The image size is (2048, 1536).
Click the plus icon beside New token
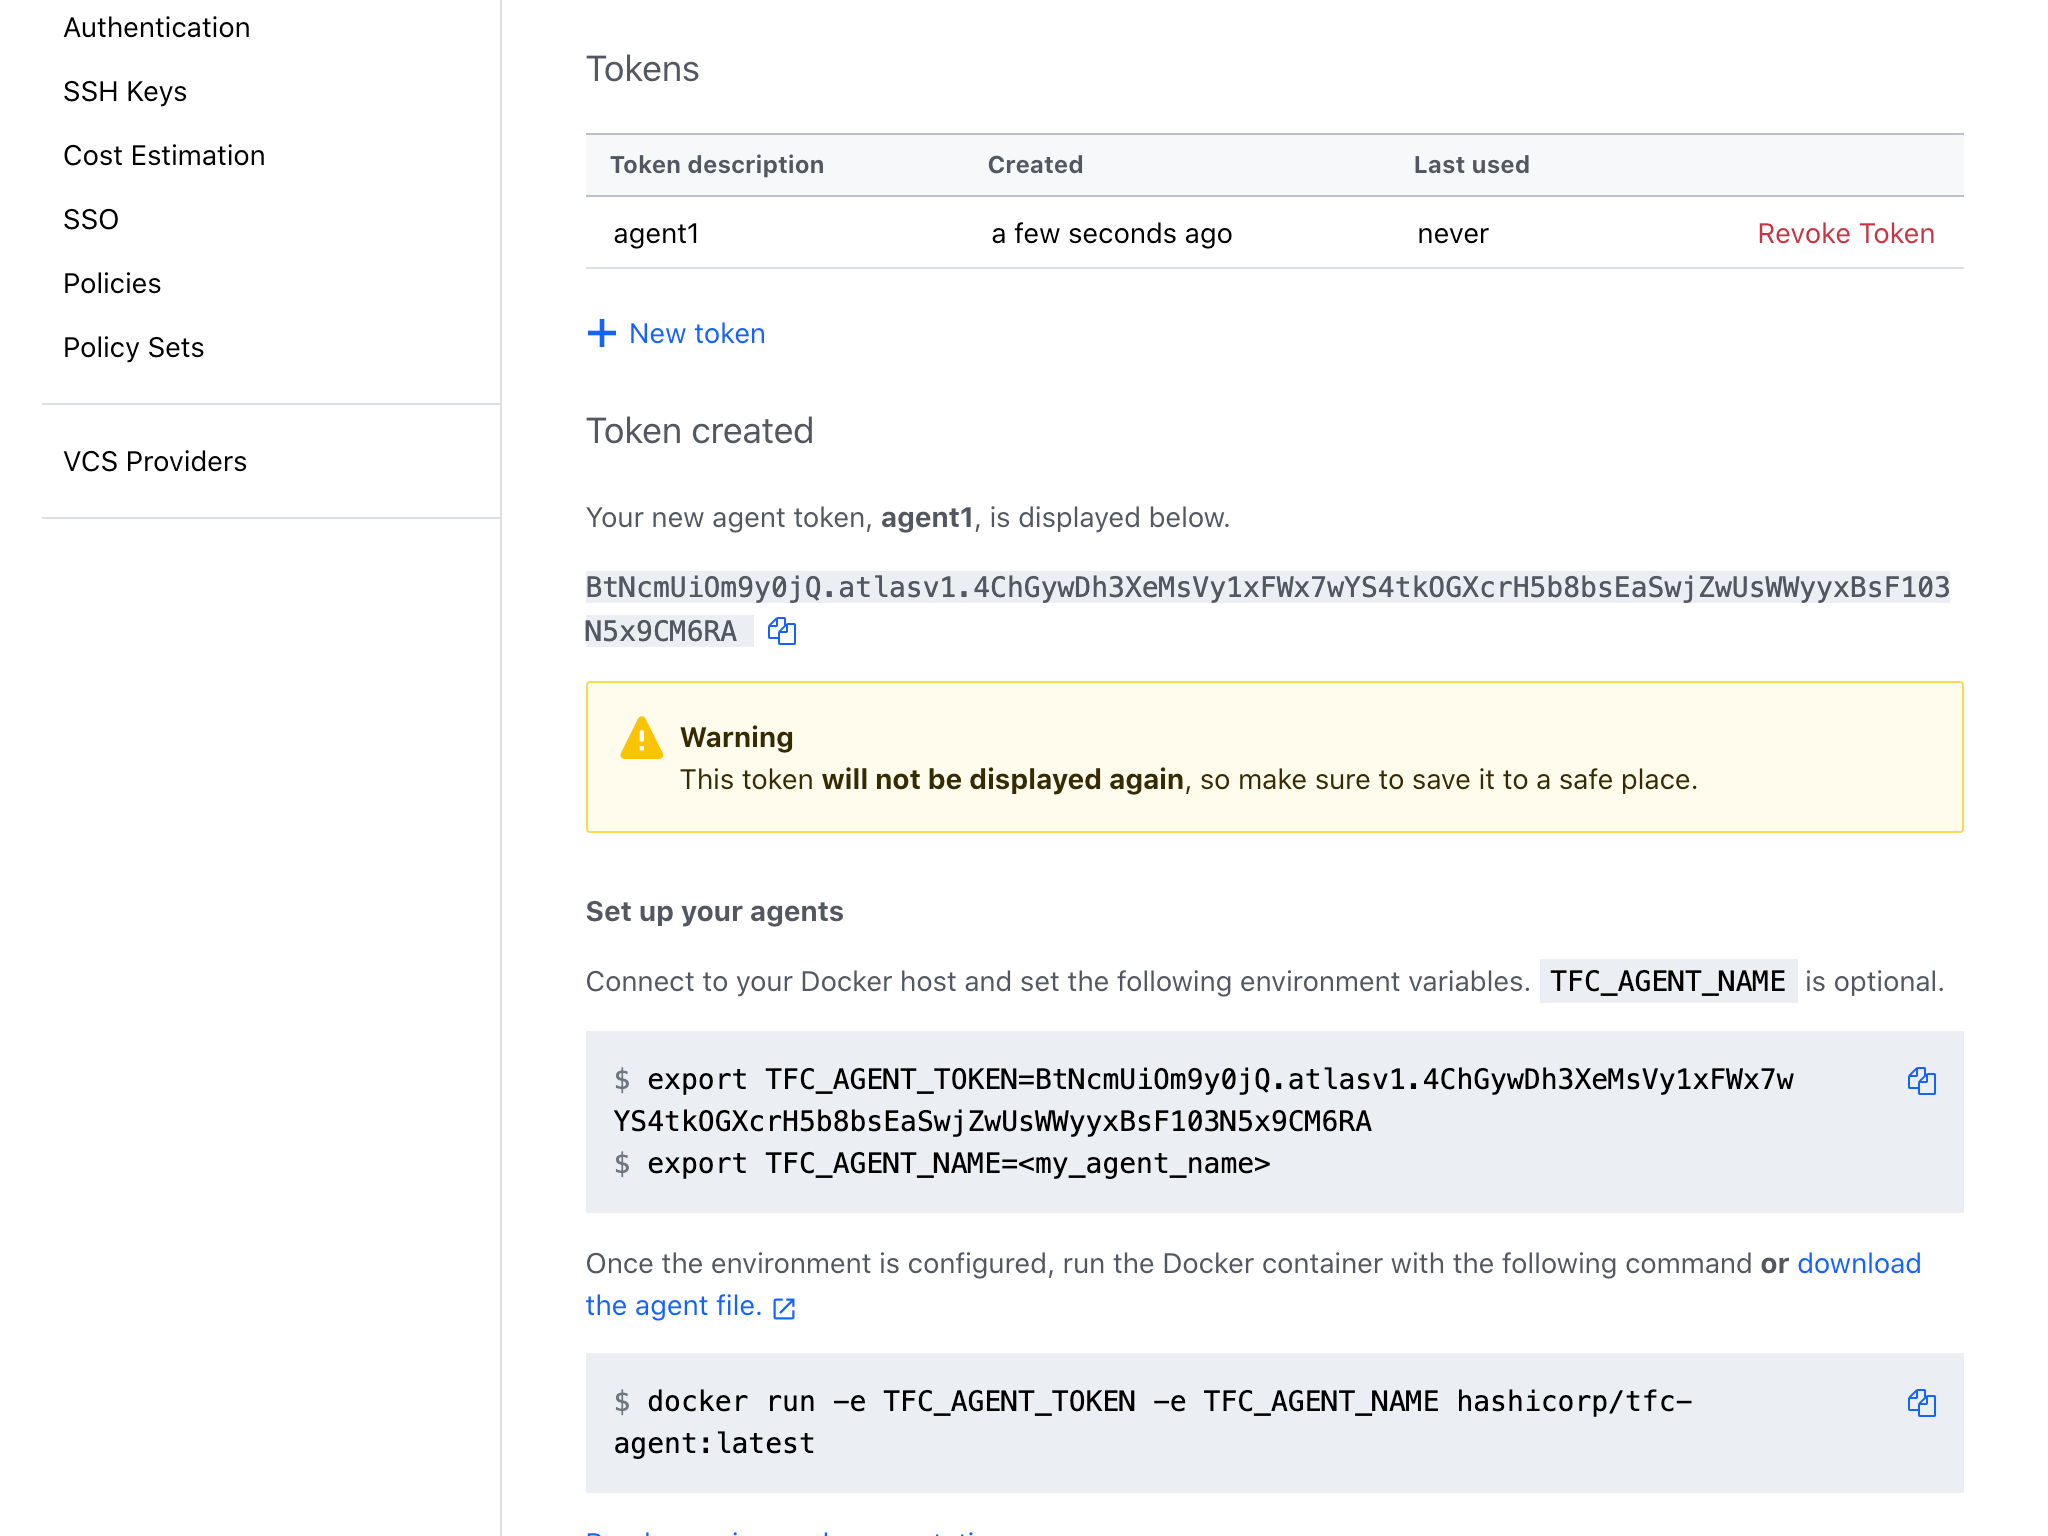[601, 333]
